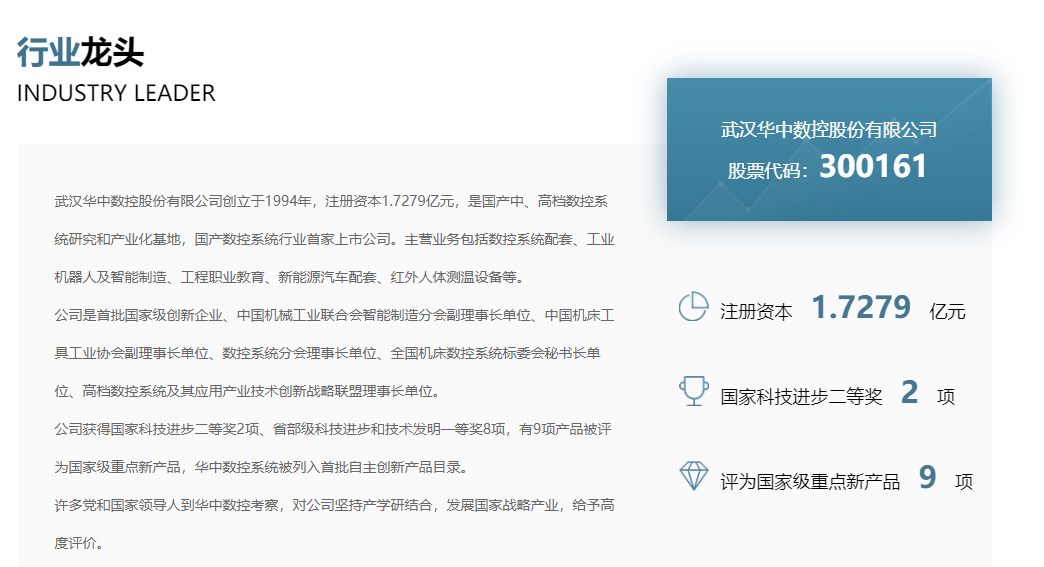Screen dimensions: 1044x567
Task: Click the diamond icon beside 评为国家级重点新产品
Action: (x=693, y=476)
